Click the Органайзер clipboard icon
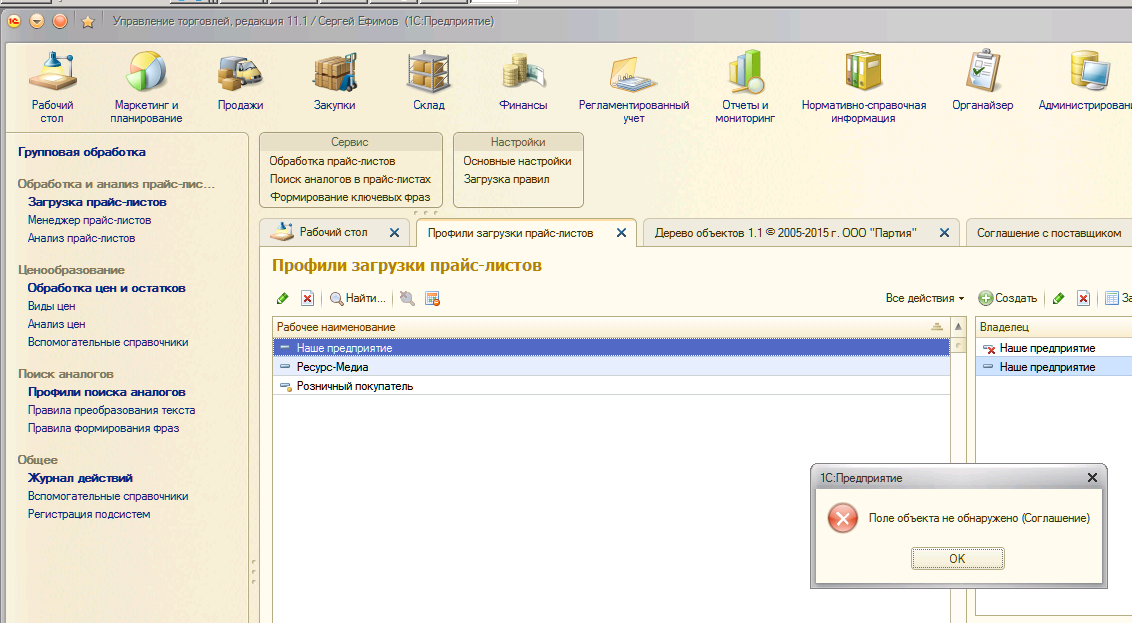 (x=982, y=74)
